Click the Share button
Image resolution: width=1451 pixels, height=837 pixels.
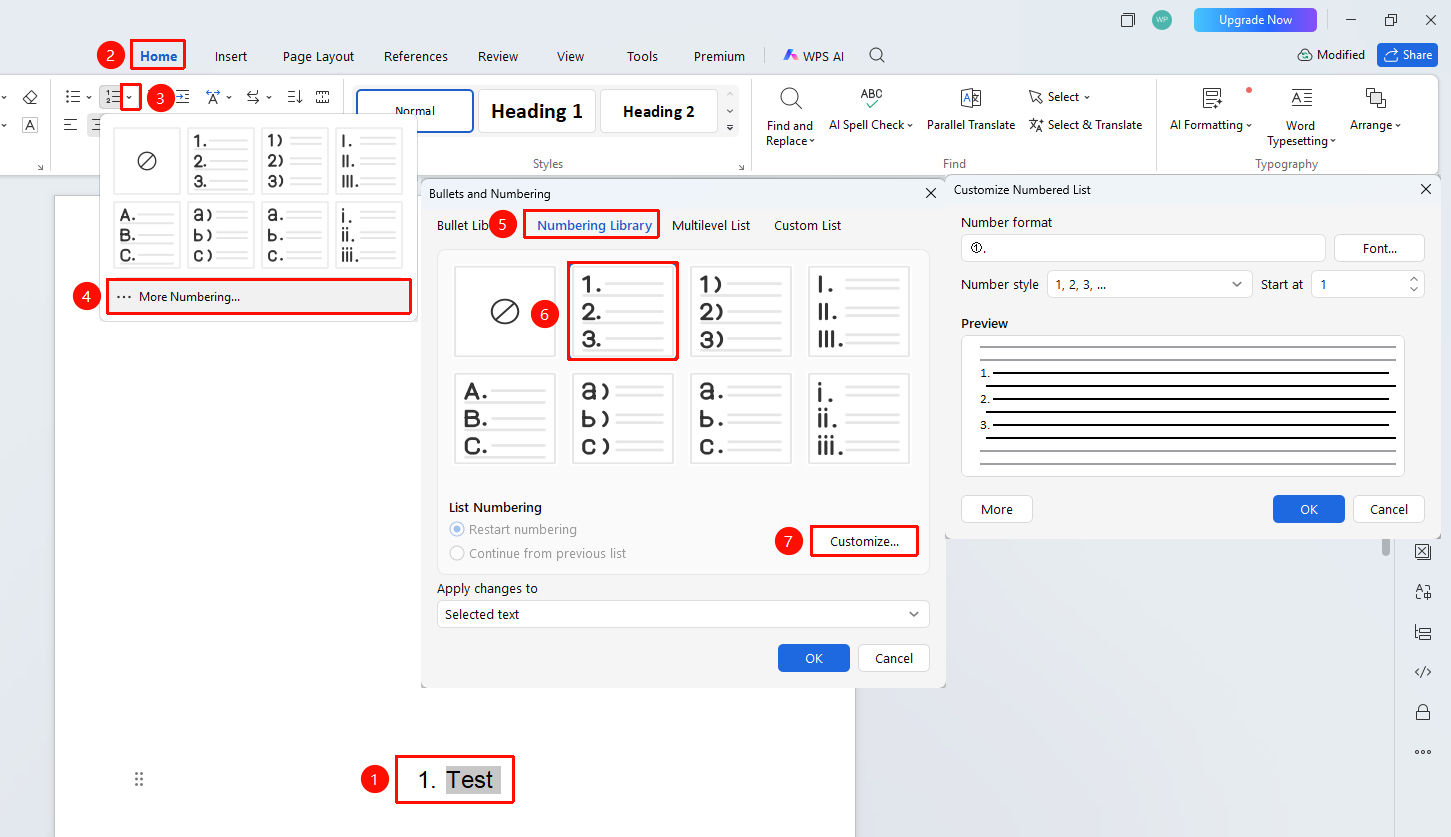tap(1407, 55)
